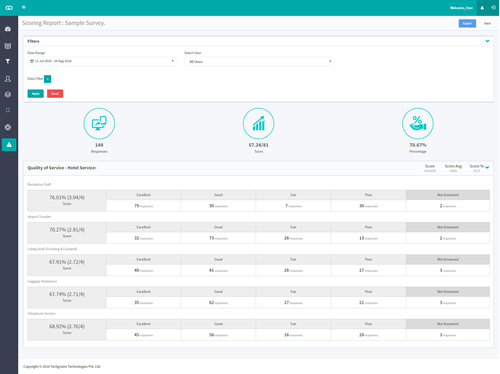The height and width of the screenshot is (374, 500).
Task: Open the dashboard home icon in sidebar
Action: tap(8, 29)
